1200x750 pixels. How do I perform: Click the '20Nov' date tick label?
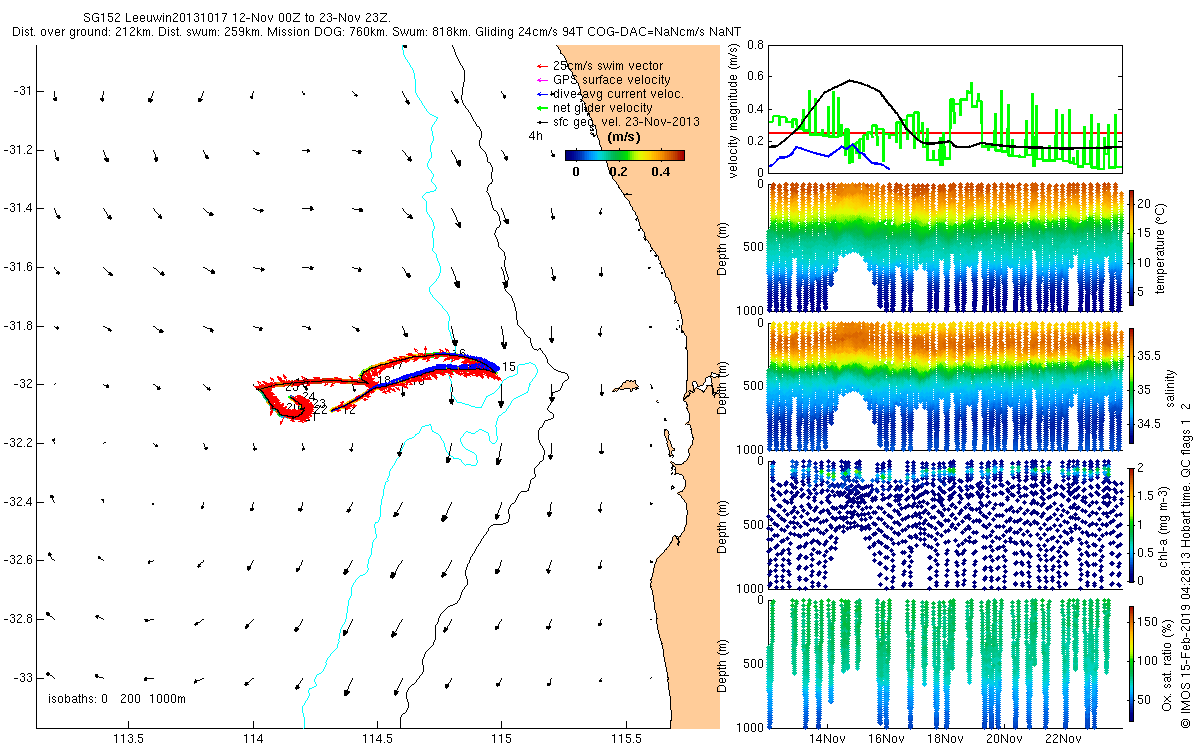click(x=1005, y=739)
